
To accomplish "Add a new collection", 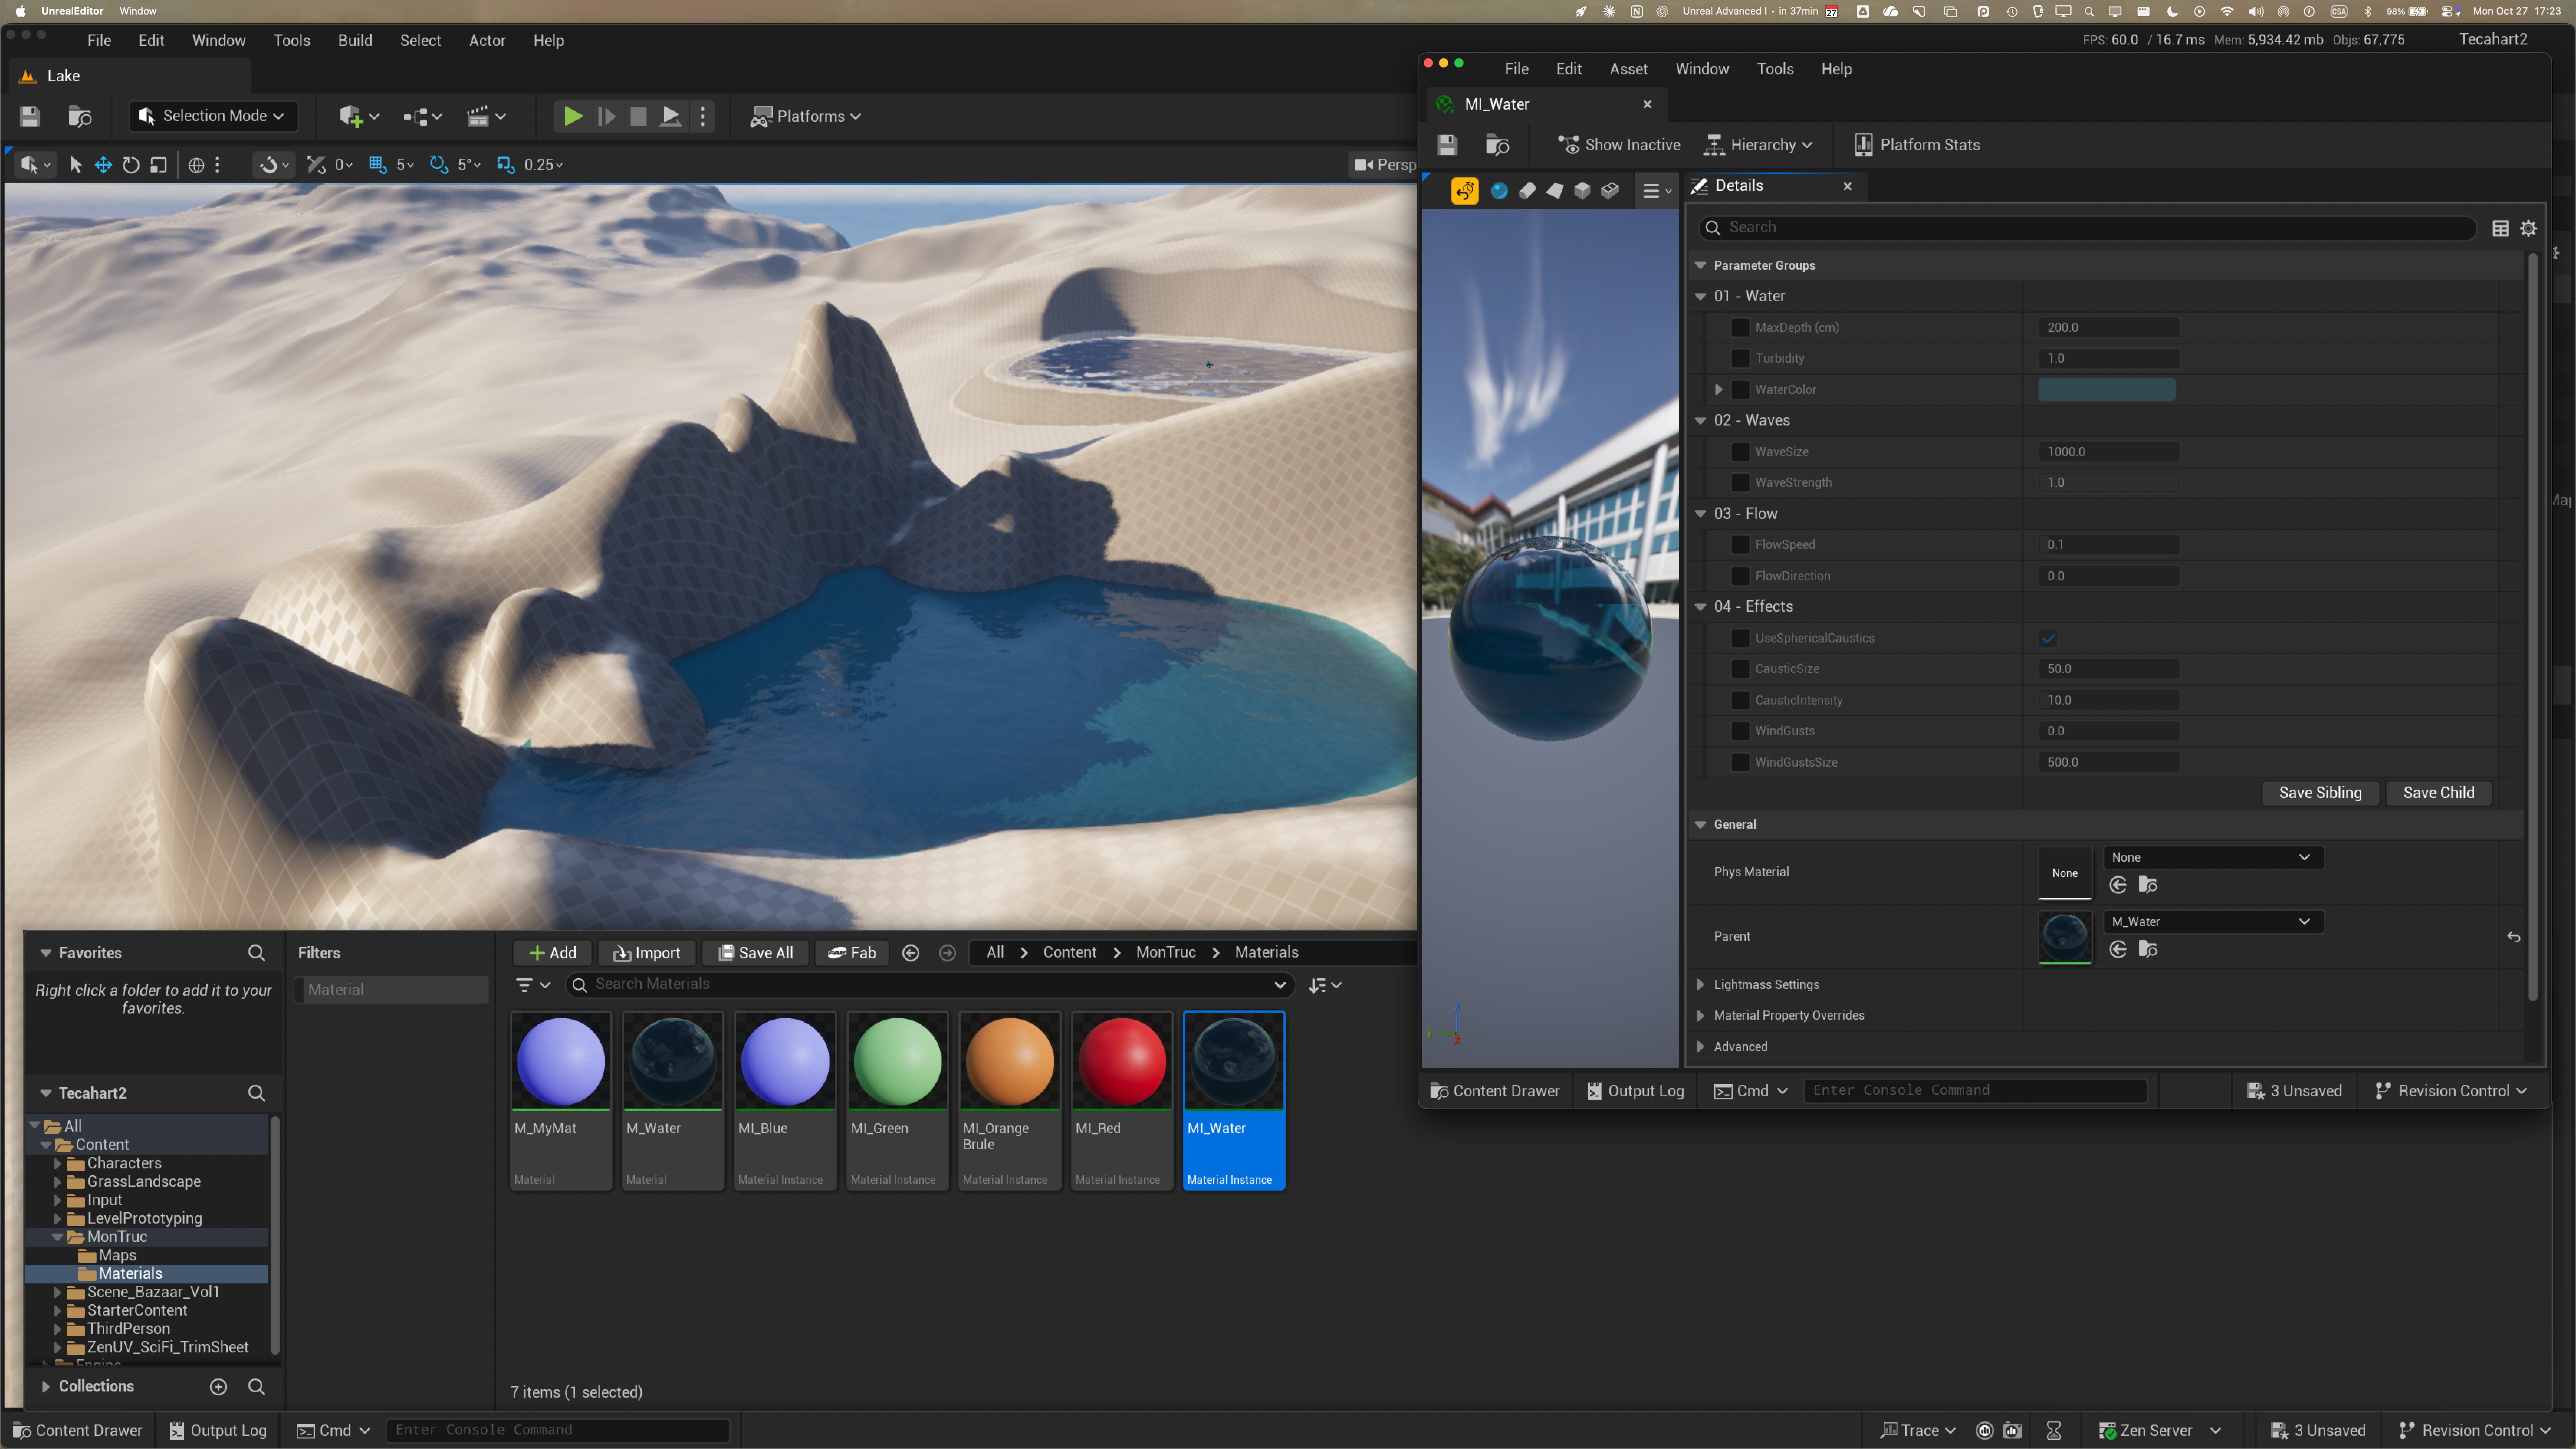I will pyautogui.click(x=218, y=1386).
